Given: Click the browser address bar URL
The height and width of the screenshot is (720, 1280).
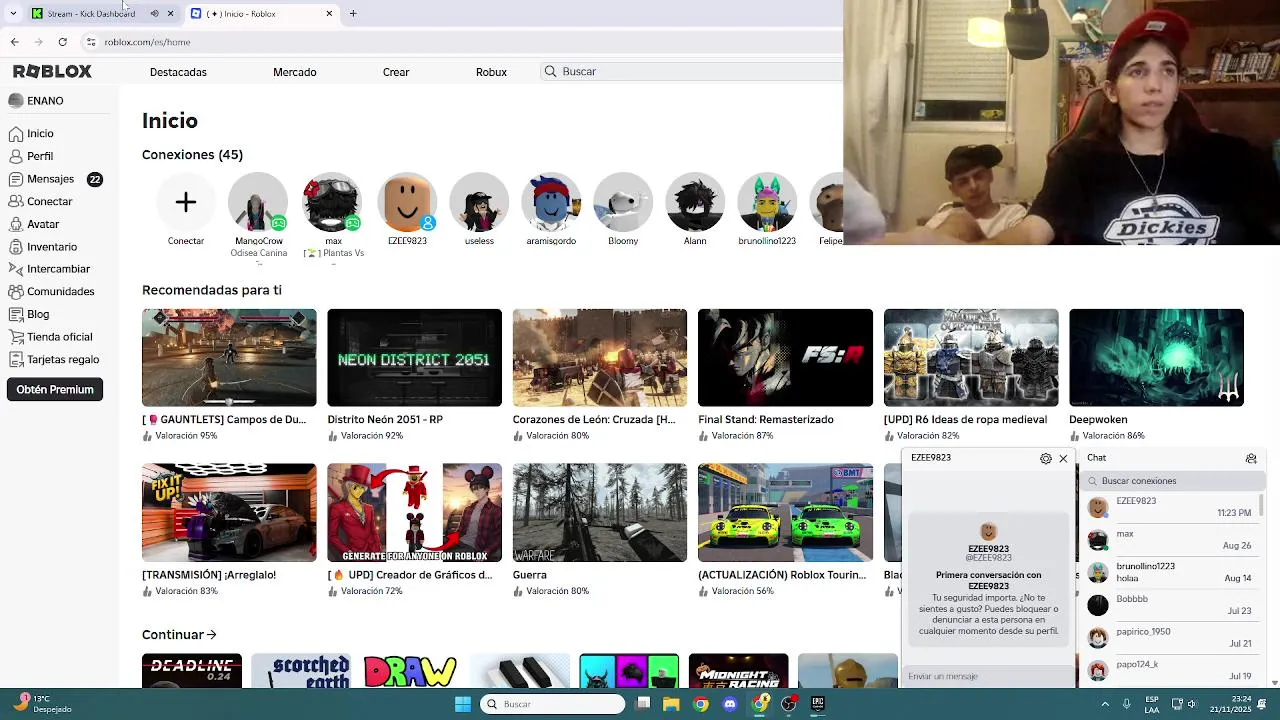Looking at the screenshot, I should pos(147,42).
